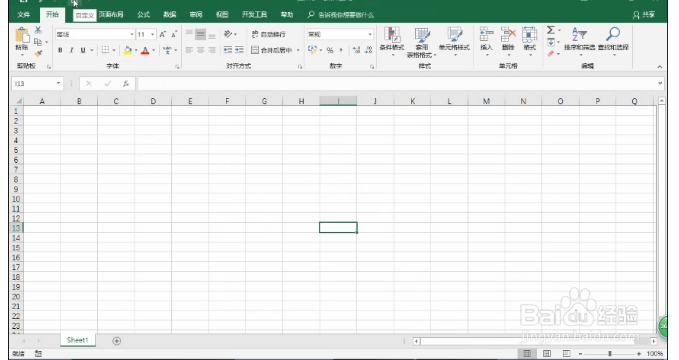Viewport: 679px width, 360px height.
Task: Apply the yellow fill color bucket
Action: (128, 50)
